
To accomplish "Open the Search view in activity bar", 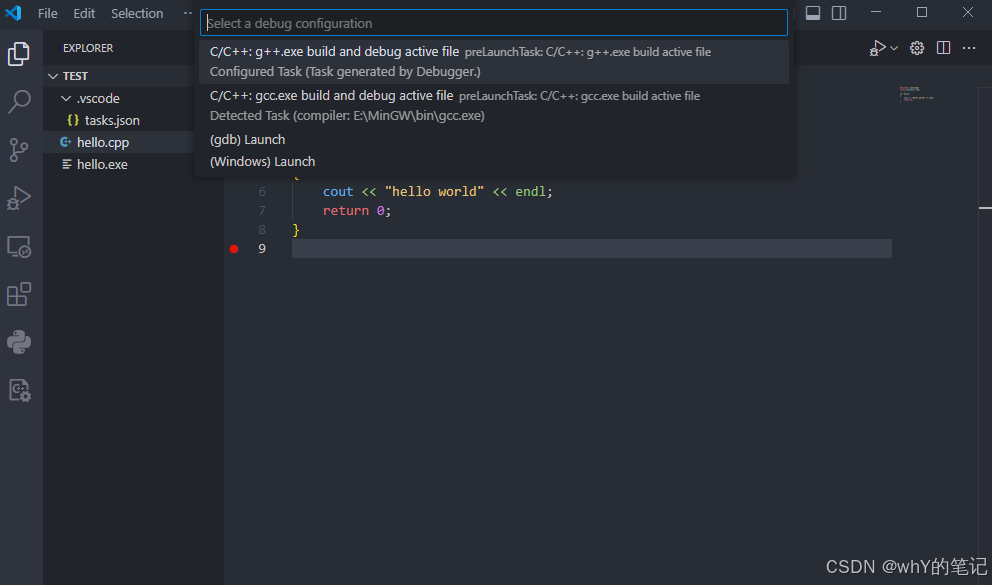I will click(x=19, y=101).
